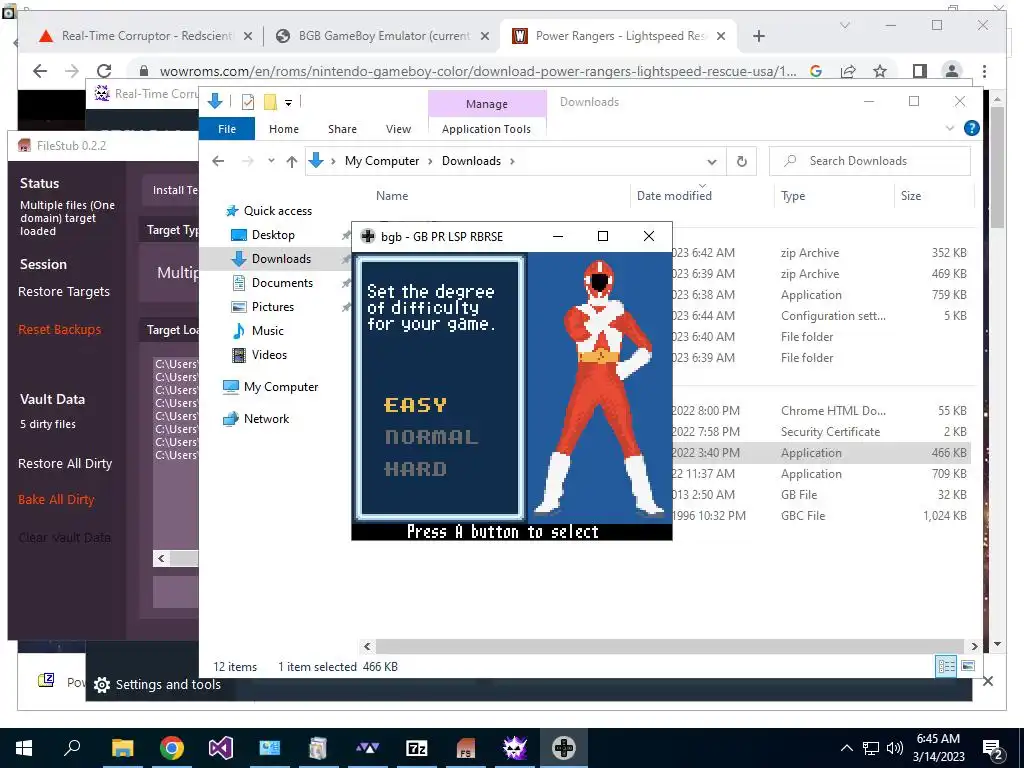Click Reset Backups in FileStub
Image resolution: width=1024 pixels, height=768 pixels.
pyautogui.click(x=59, y=329)
